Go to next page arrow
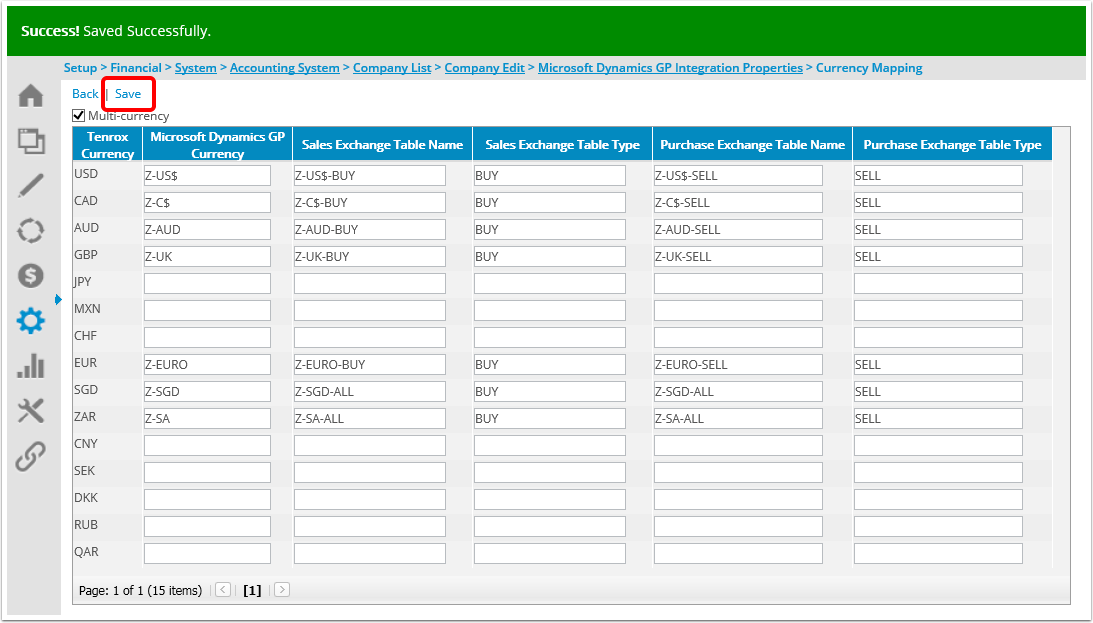The image size is (1093, 623). coord(282,590)
